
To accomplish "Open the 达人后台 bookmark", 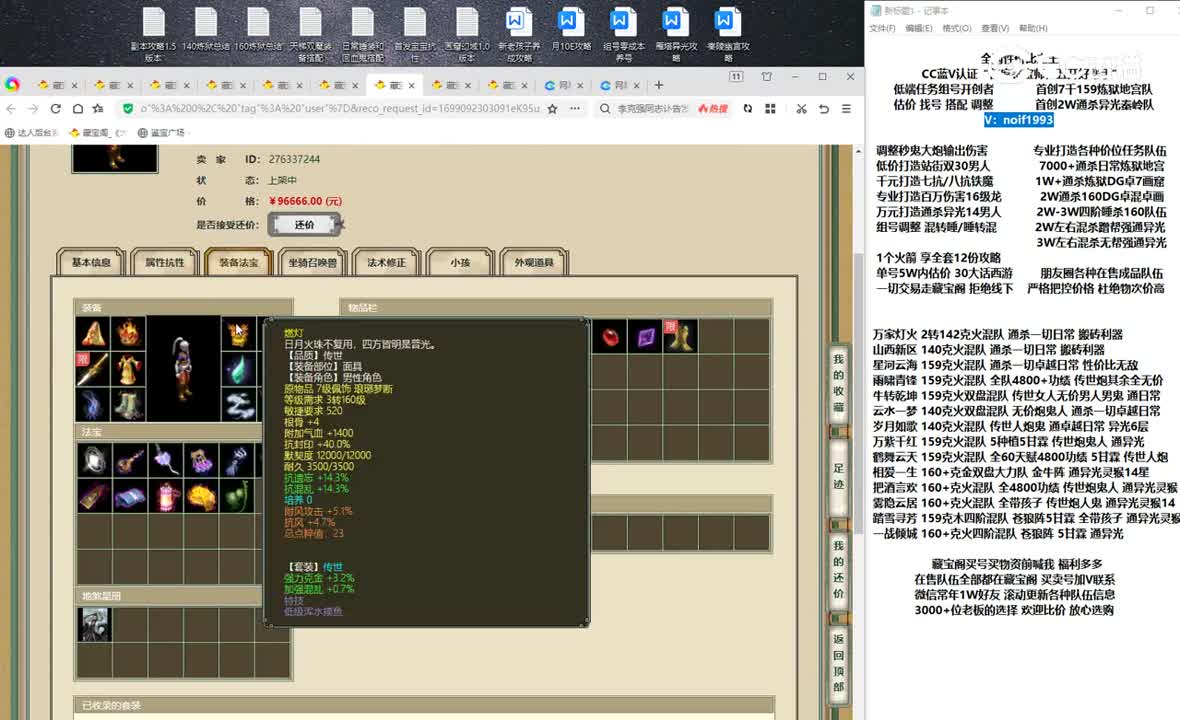I will (x=32, y=132).
